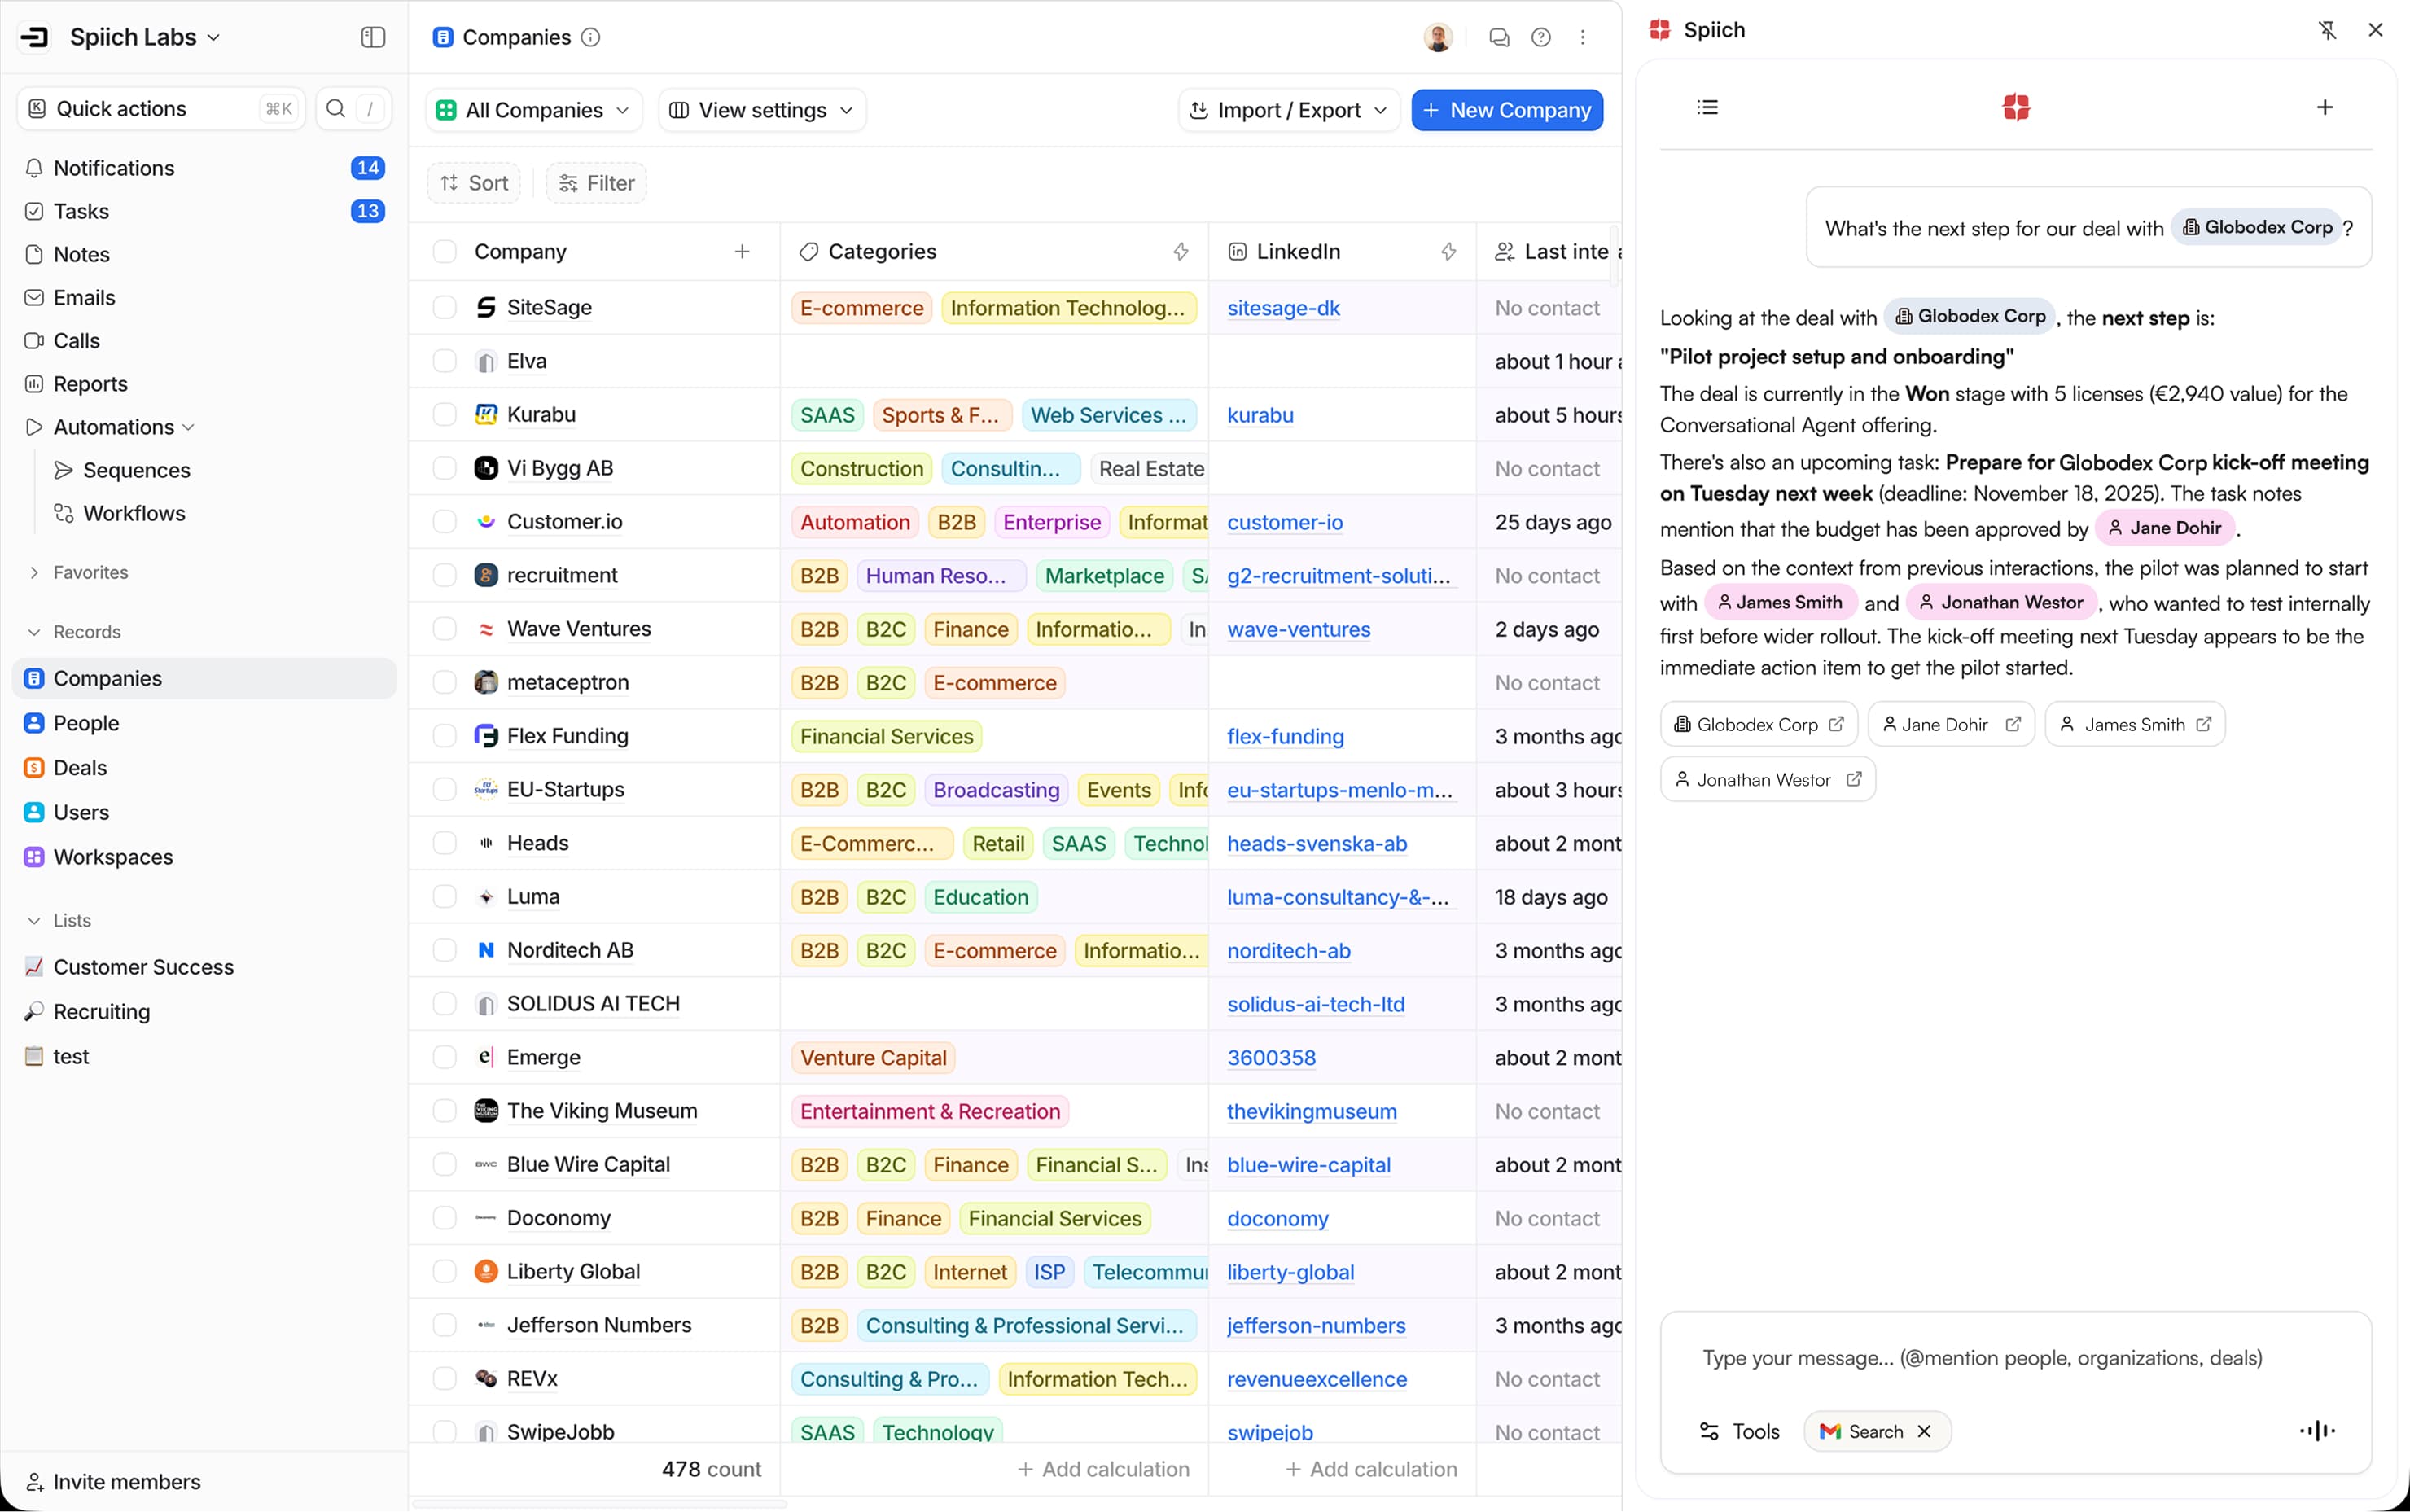Image resolution: width=2410 pixels, height=1512 pixels.
Task: Expand the Import / Export dropdown
Action: pos(1288,110)
